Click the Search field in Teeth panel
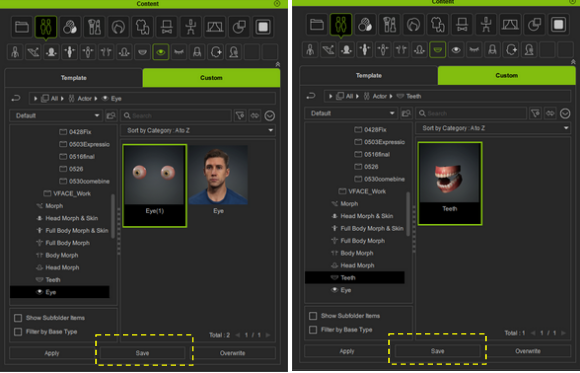Viewport: 580px width, 373px height. (471, 114)
